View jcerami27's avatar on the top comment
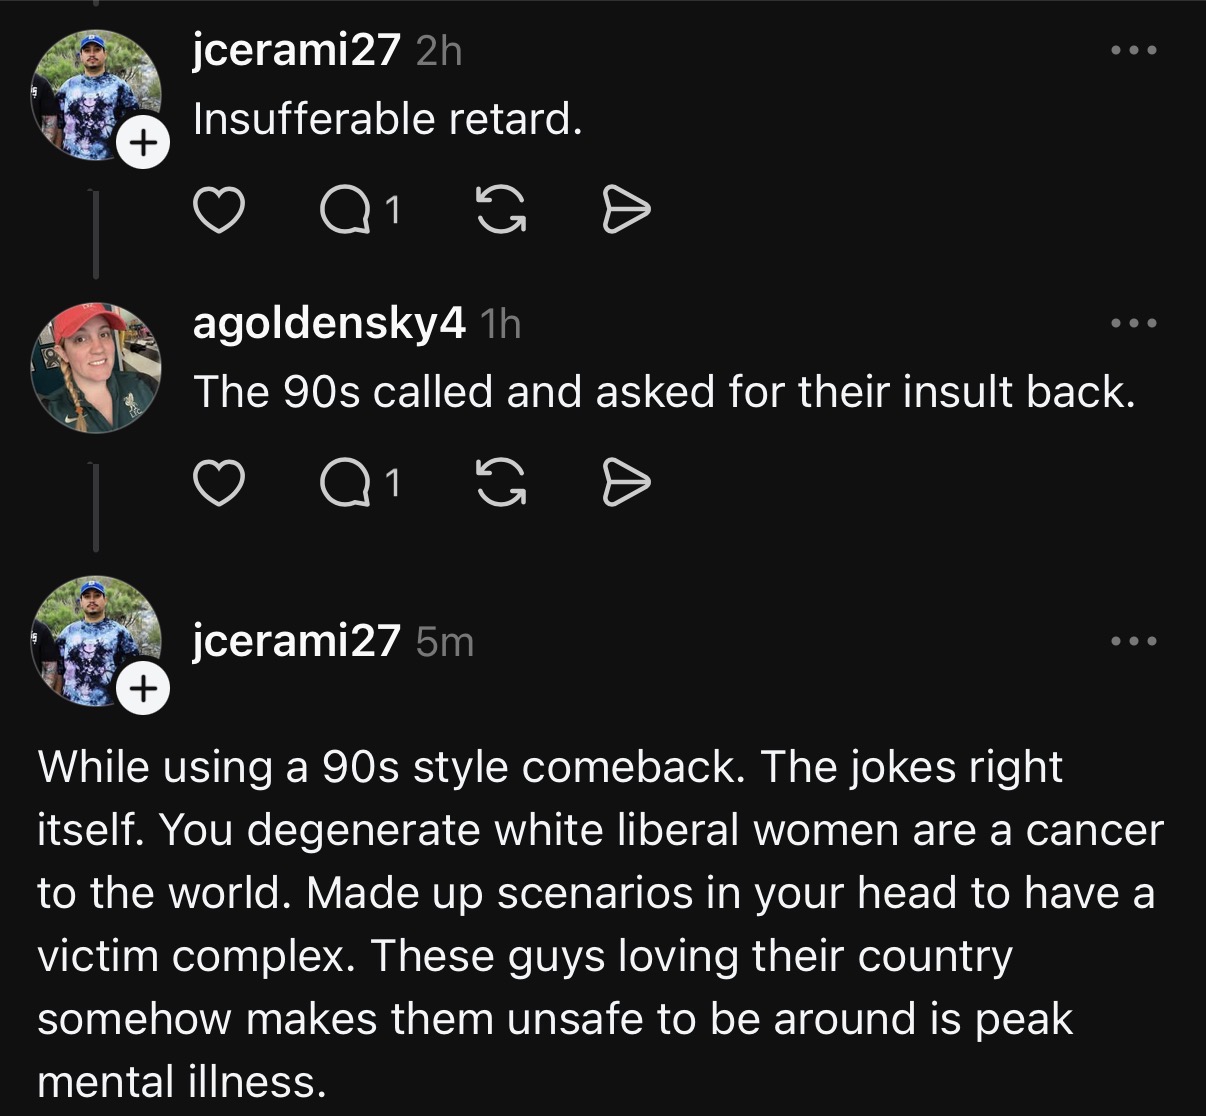The image size is (1206, 1116). (96, 95)
